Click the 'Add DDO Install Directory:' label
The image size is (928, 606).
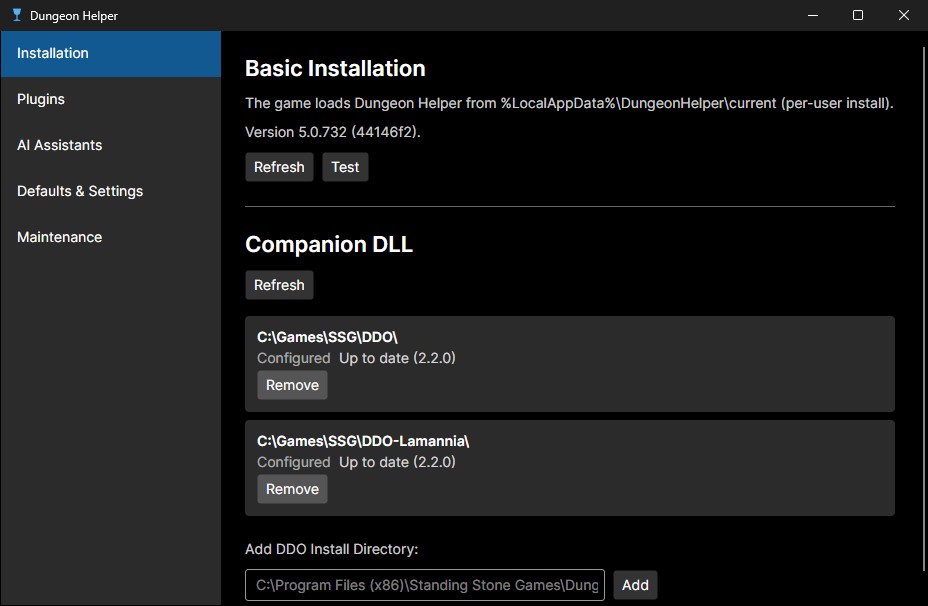tap(331, 549)
